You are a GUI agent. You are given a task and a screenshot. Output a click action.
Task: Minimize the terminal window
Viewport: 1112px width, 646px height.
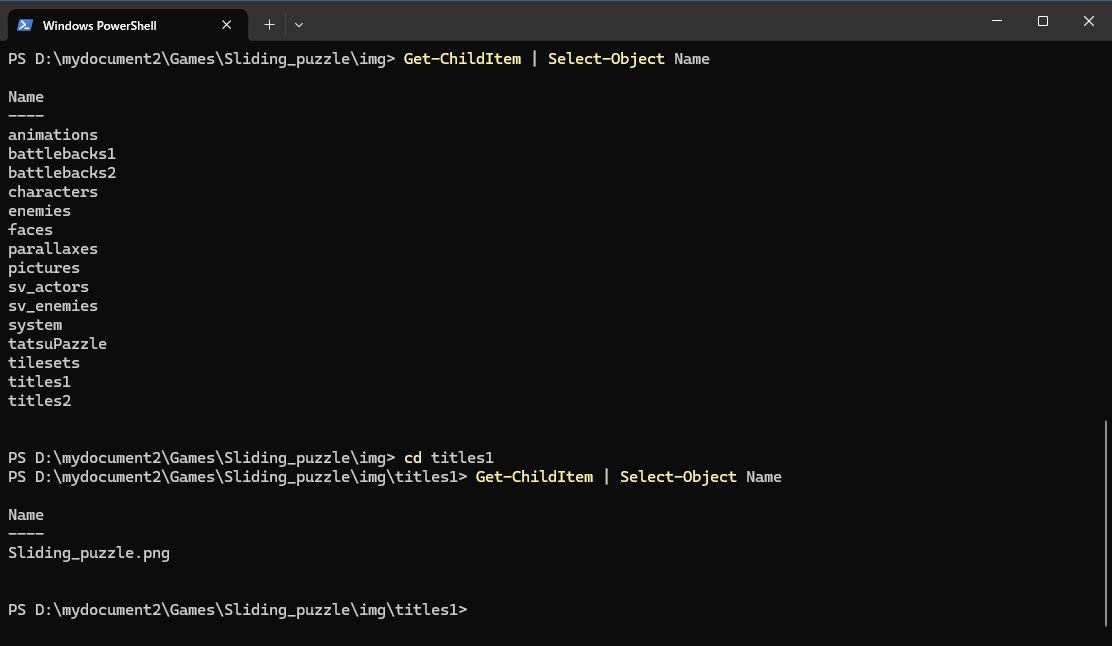(997, 21)
